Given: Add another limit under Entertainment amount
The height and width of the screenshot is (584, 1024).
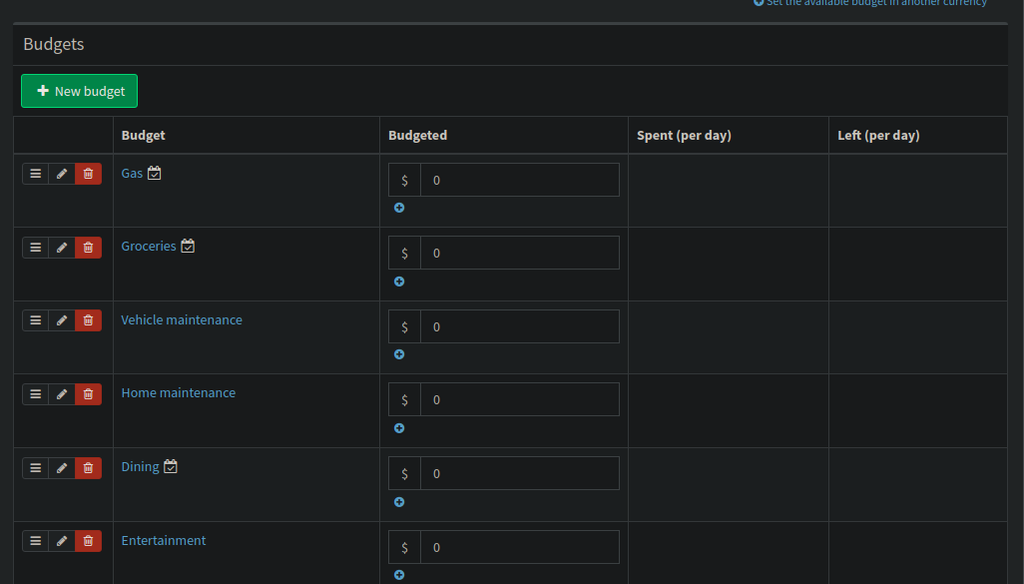Looking at the screenshot, I should (x=399, y=575).
